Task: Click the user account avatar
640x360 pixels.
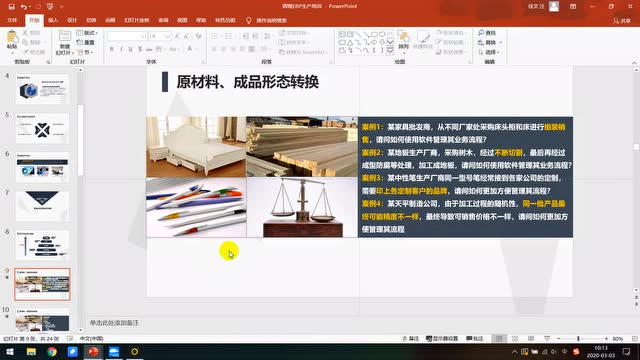Action: click(x=554, y=6)
